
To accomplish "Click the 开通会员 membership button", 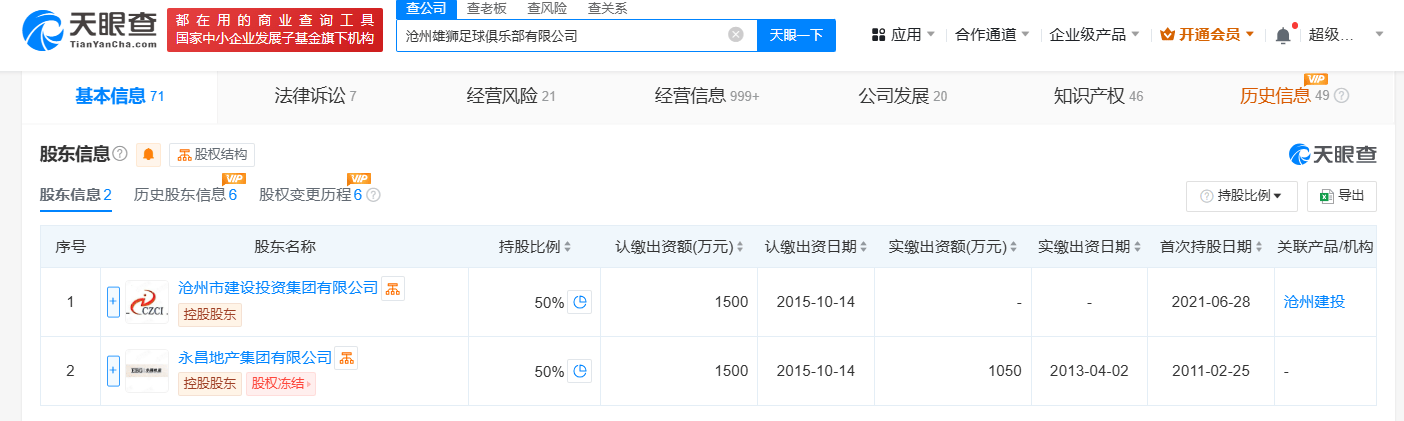I will tap(1207, 35).
